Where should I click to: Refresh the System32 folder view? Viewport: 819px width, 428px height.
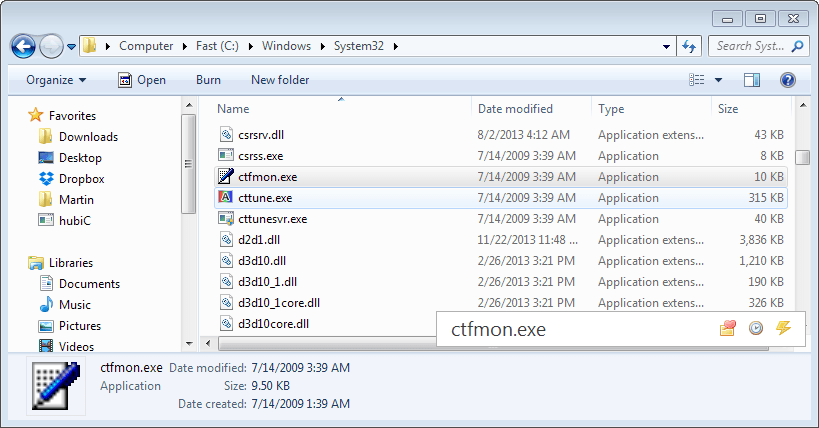pos(689,46)
